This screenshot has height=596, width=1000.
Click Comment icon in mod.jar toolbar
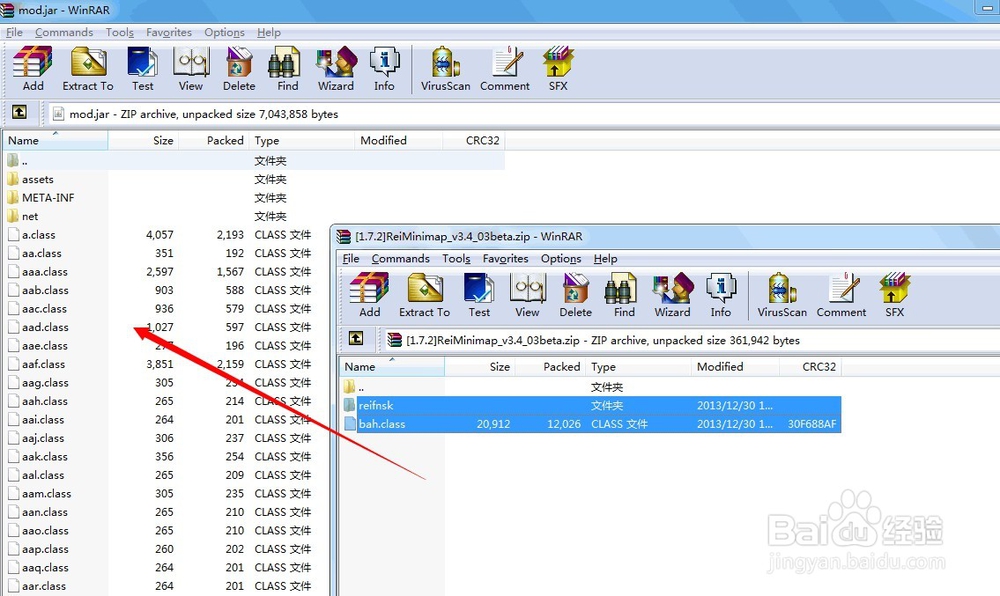[x=505, y=69]
